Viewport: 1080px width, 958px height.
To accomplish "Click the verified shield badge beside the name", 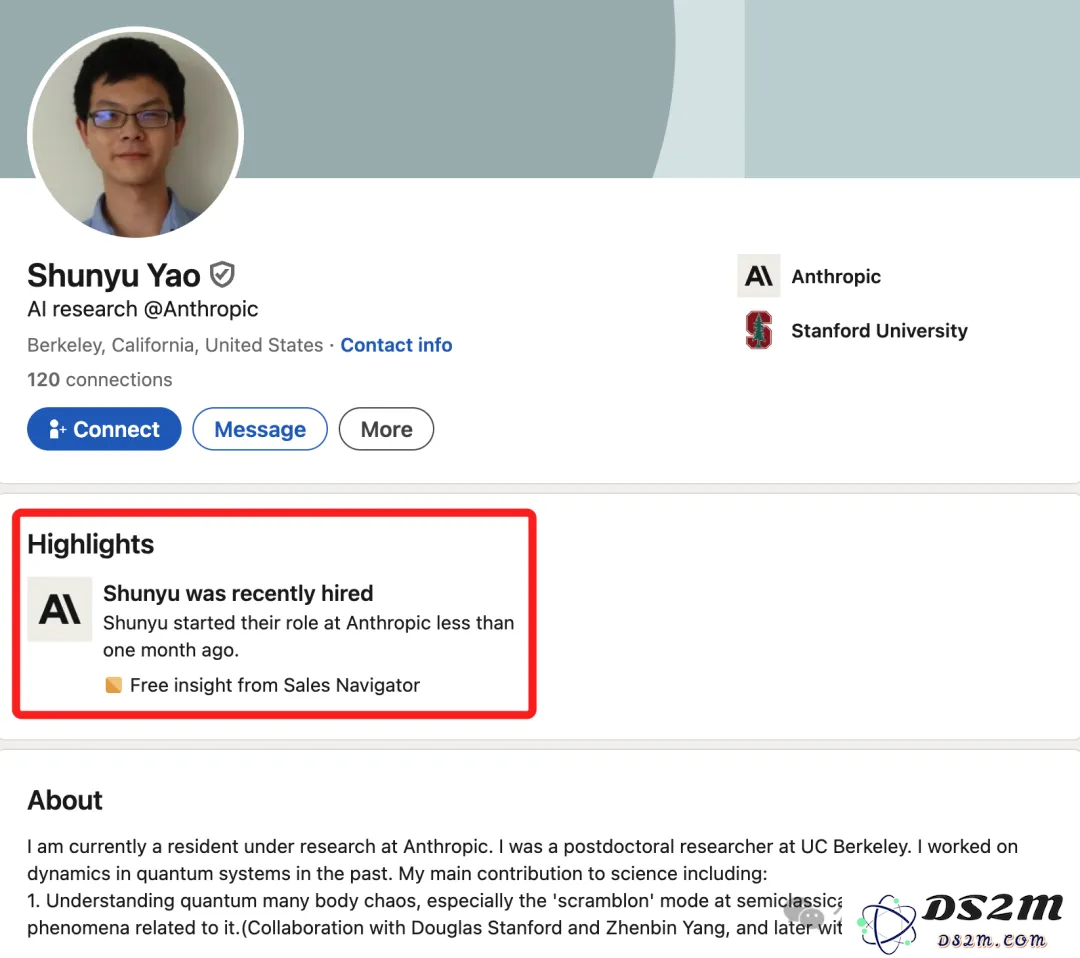I will click(x=222, y=274).
